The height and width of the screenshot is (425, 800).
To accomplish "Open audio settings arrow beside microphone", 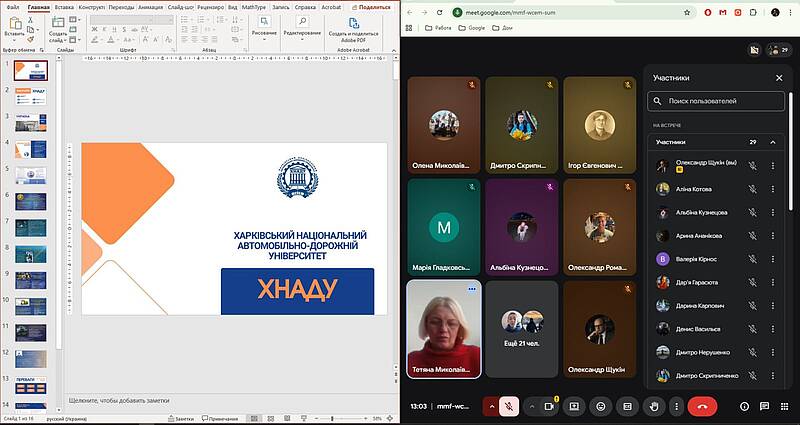I will pyautogui.click(x=491, y=406).
